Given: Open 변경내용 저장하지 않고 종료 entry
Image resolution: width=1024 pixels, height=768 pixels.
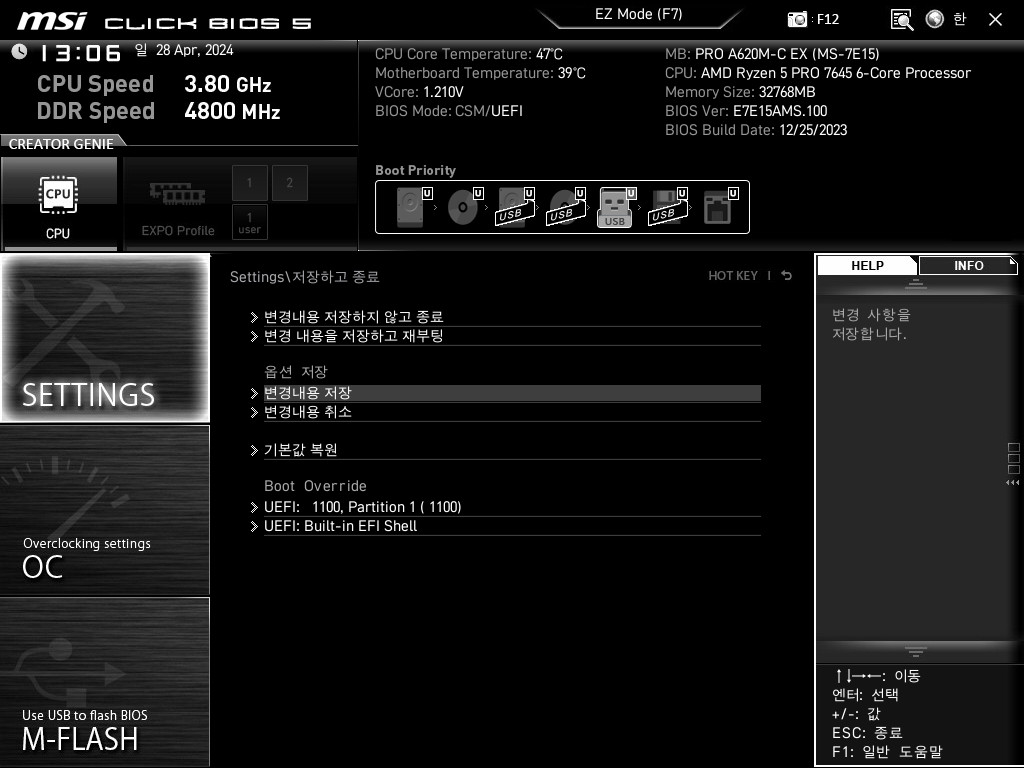Looking at the screenshot, I should (x=353, y=317).
